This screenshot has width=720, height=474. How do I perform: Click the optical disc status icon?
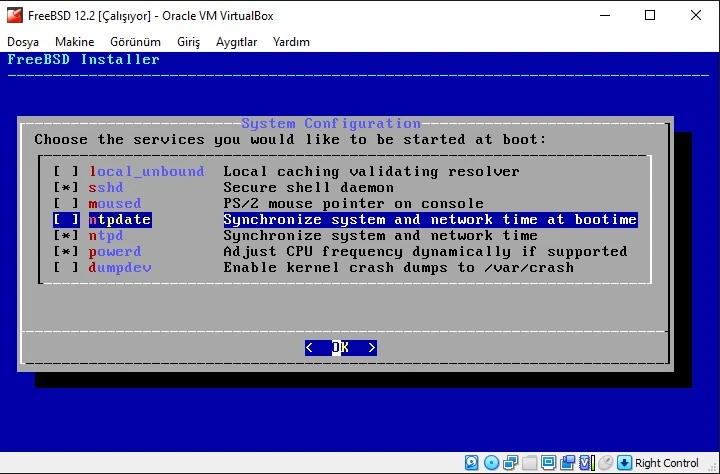(x=491, y=463)
